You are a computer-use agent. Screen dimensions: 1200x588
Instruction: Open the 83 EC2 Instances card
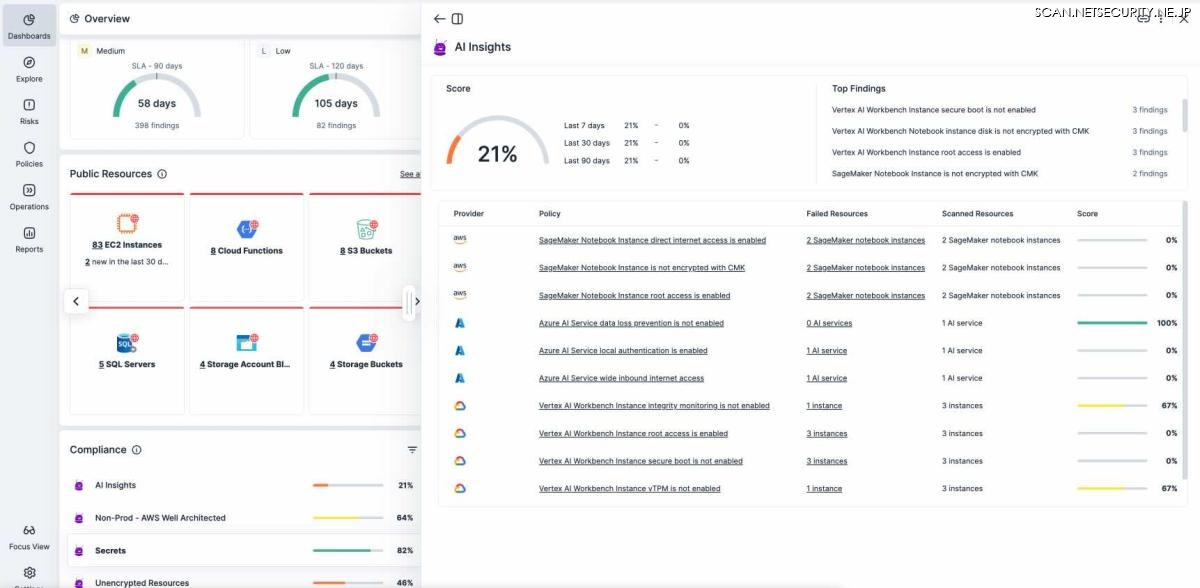point(127,245)
